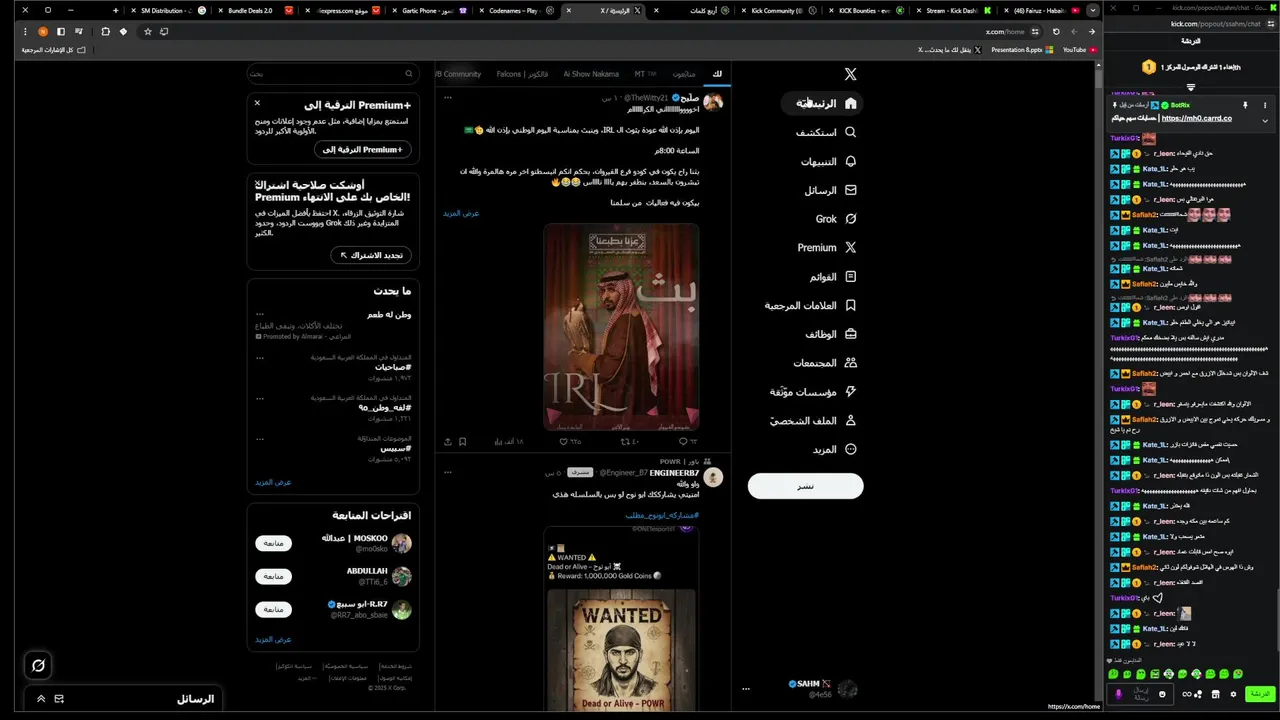This screenshot has width=1280, height=720.
Task: Click the X logo above the navigation sidebar
Action: [x=850, y=74]
